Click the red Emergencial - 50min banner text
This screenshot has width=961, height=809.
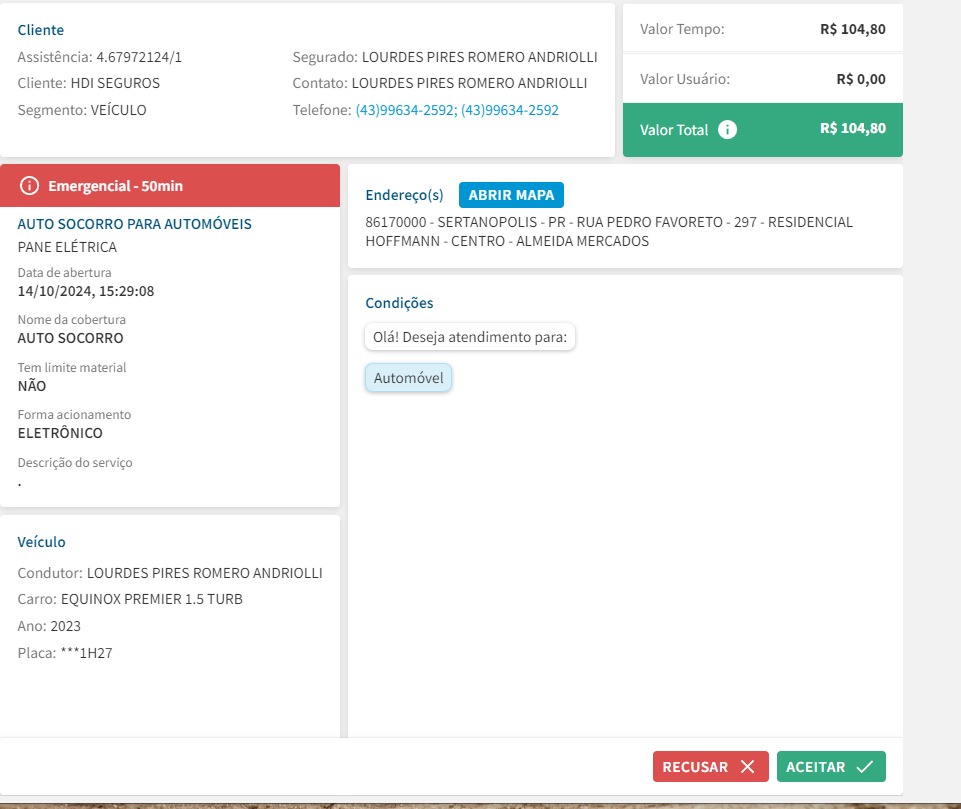(115, 186)
